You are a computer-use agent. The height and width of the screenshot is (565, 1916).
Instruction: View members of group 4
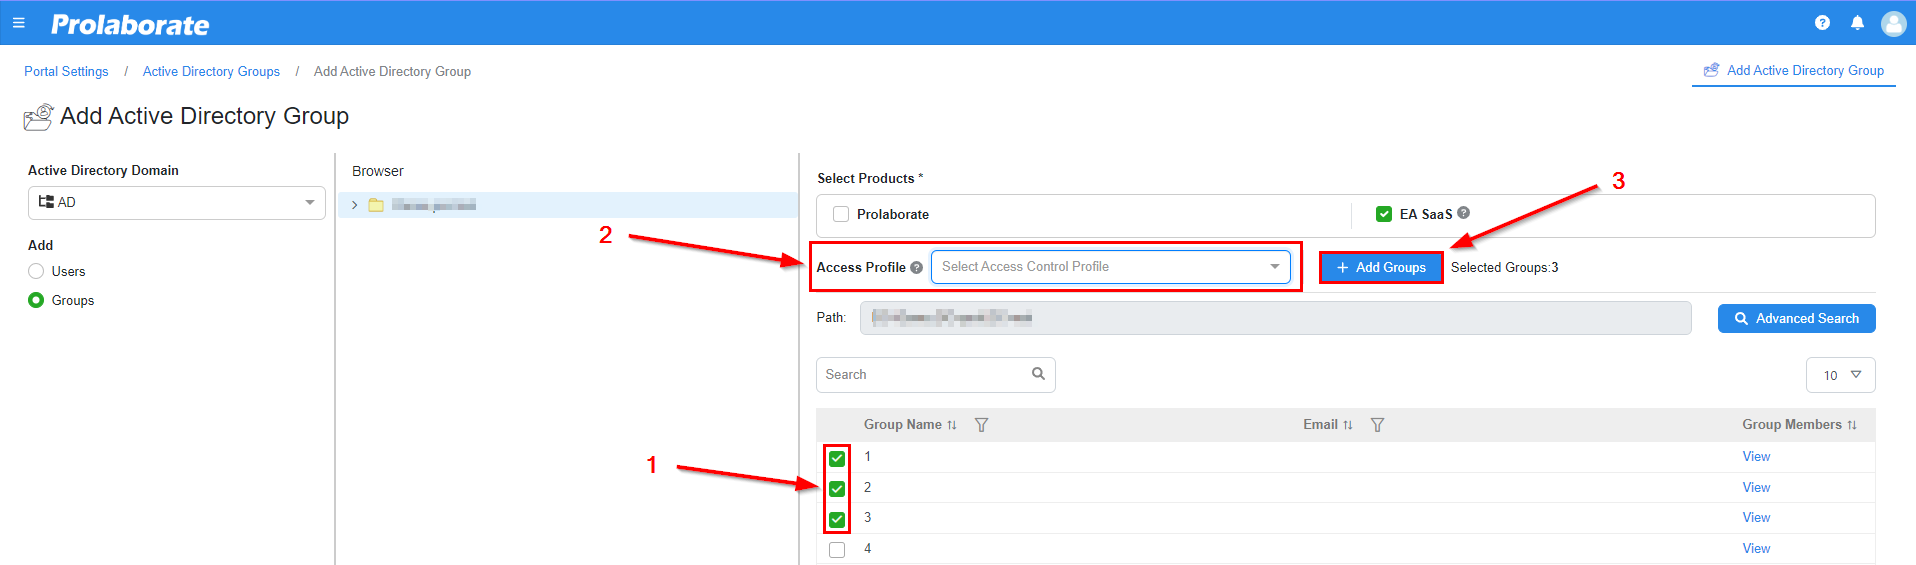tap(1756, 549)
